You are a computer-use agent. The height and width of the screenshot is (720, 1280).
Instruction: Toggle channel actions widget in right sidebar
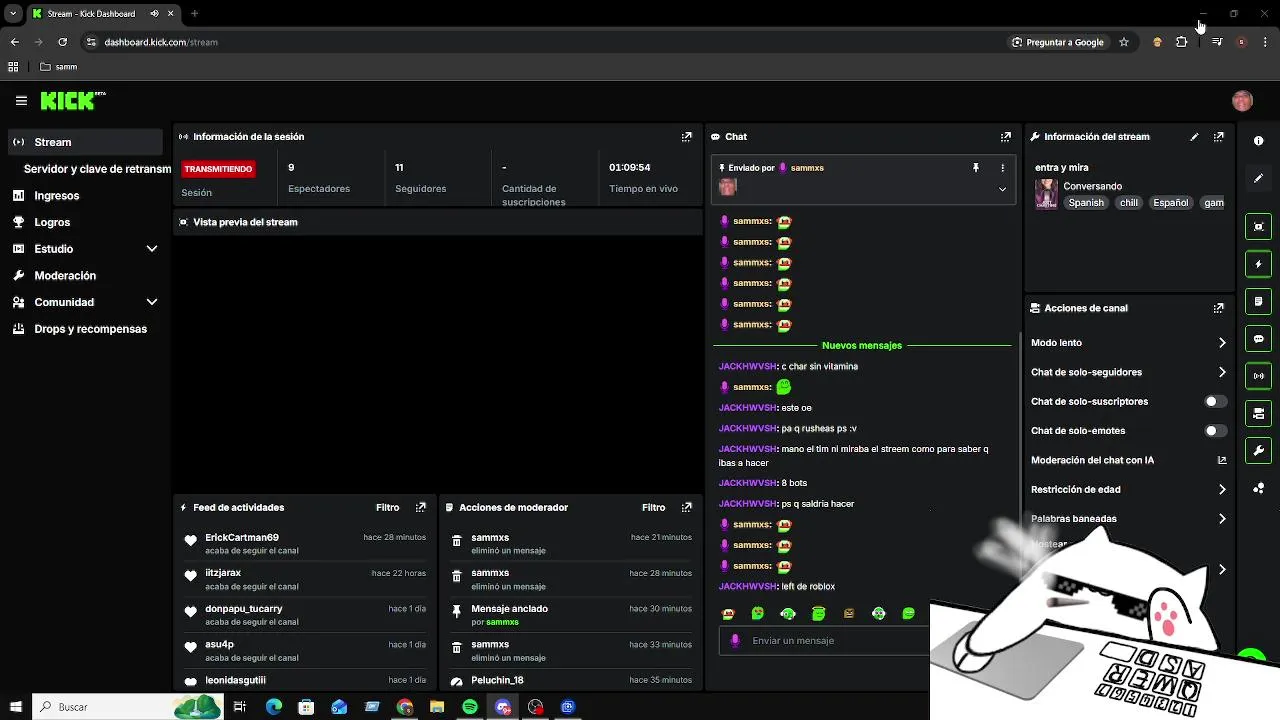pyautogui.click(x=1259, y=413)
